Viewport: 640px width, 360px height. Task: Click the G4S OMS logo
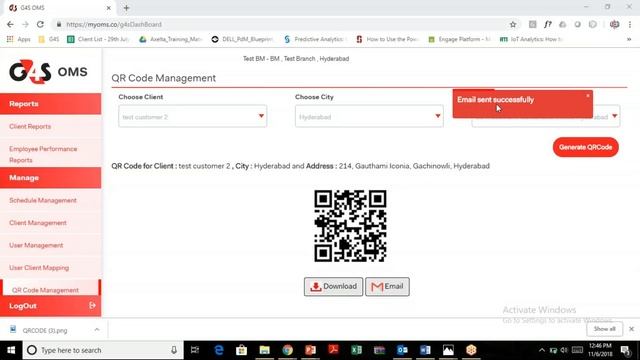point(48,72)
